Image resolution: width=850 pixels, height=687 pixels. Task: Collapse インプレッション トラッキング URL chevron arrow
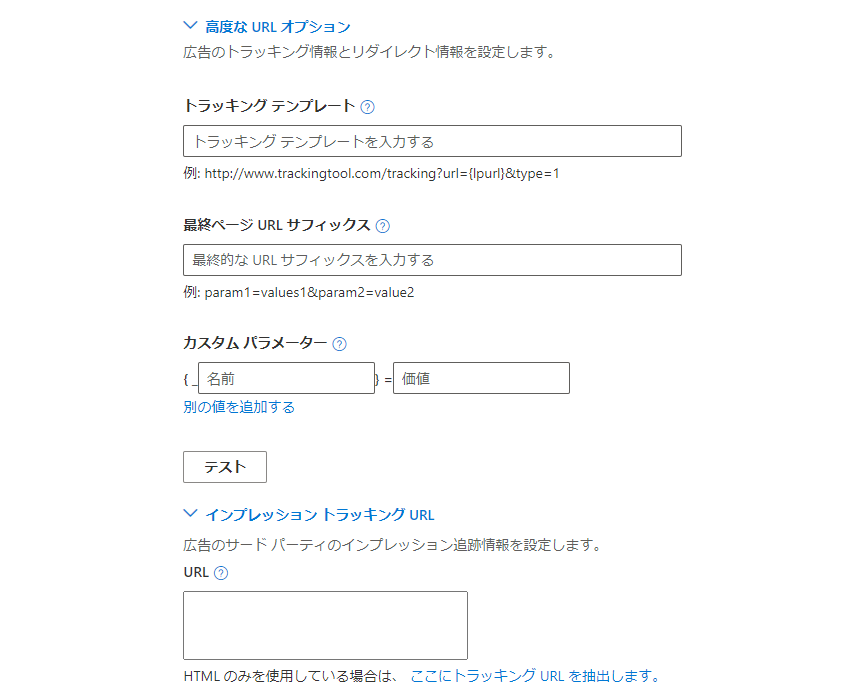point(190,513)
